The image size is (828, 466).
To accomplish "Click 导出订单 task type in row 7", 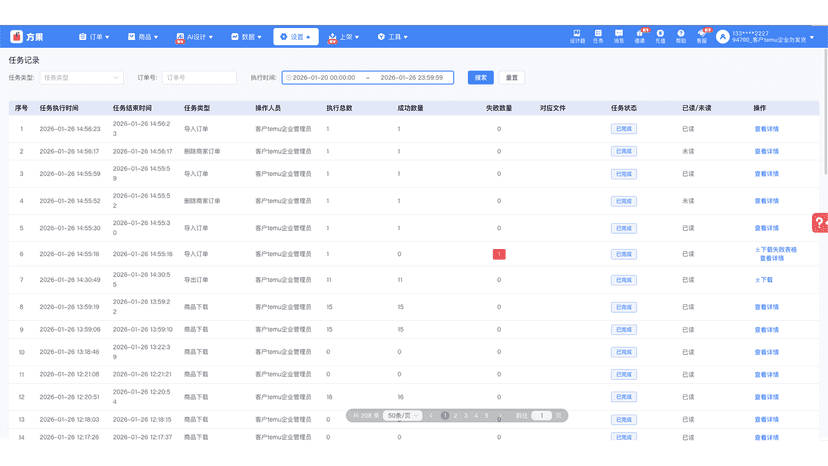I will click(196, 280).
